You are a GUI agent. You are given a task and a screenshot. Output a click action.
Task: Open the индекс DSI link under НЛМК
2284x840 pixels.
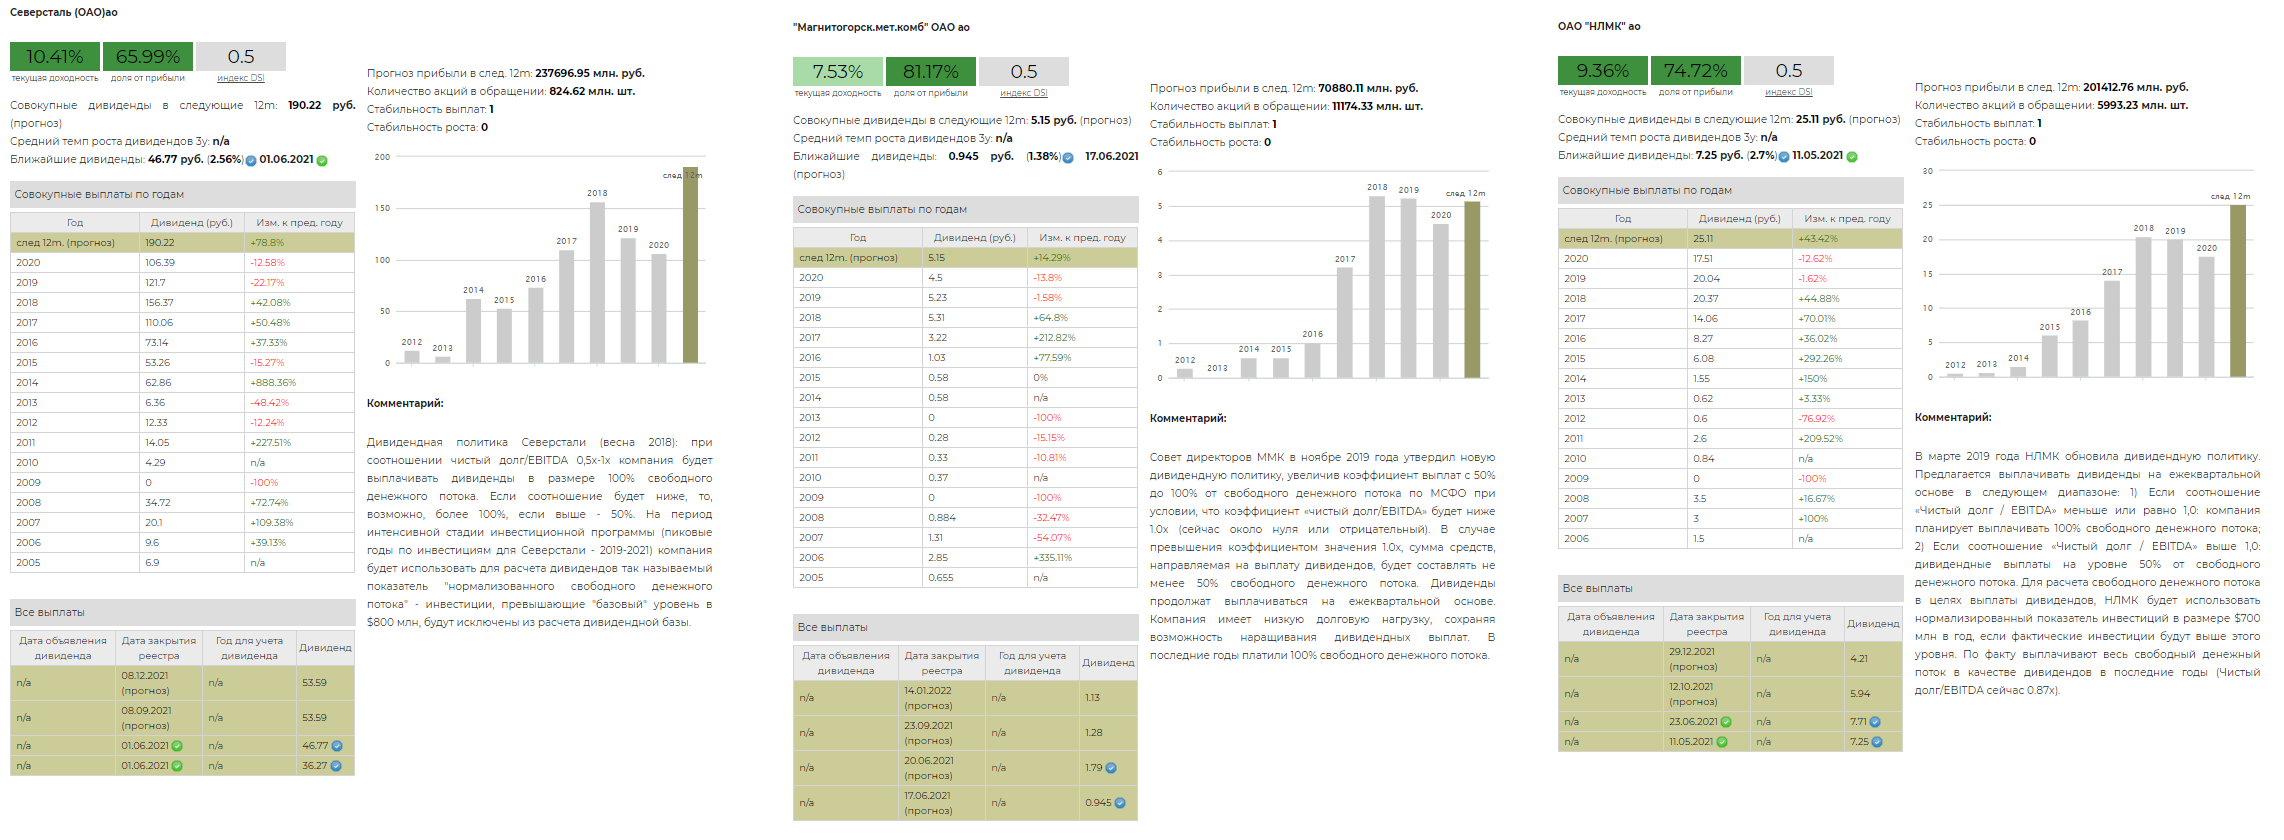coord(1789,92)
